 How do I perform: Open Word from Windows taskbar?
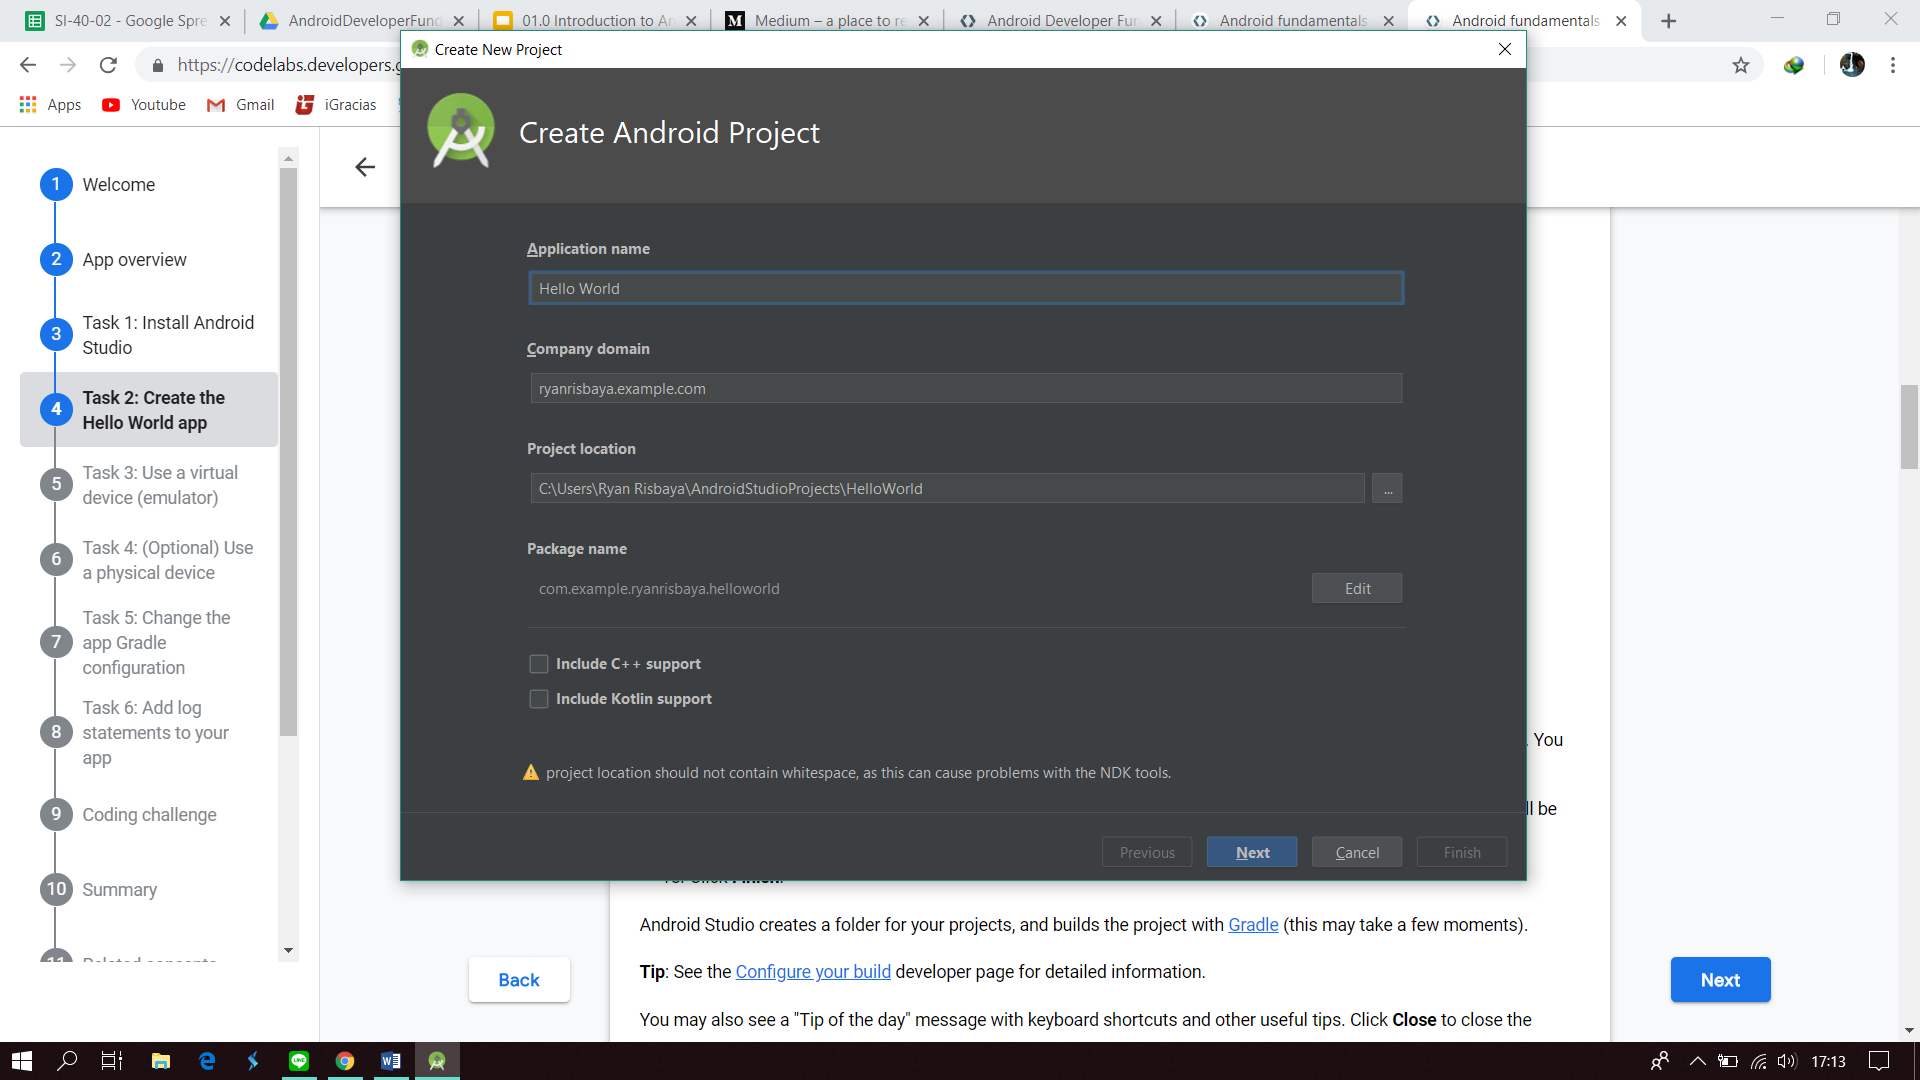click(x=391, y=1061)
